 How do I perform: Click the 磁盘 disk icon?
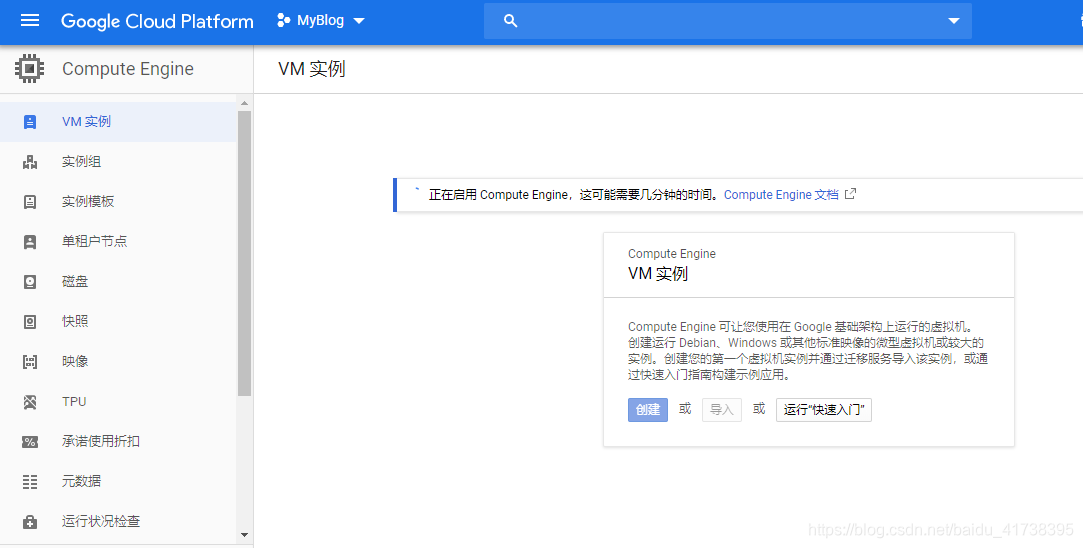[x=30, y=281]
